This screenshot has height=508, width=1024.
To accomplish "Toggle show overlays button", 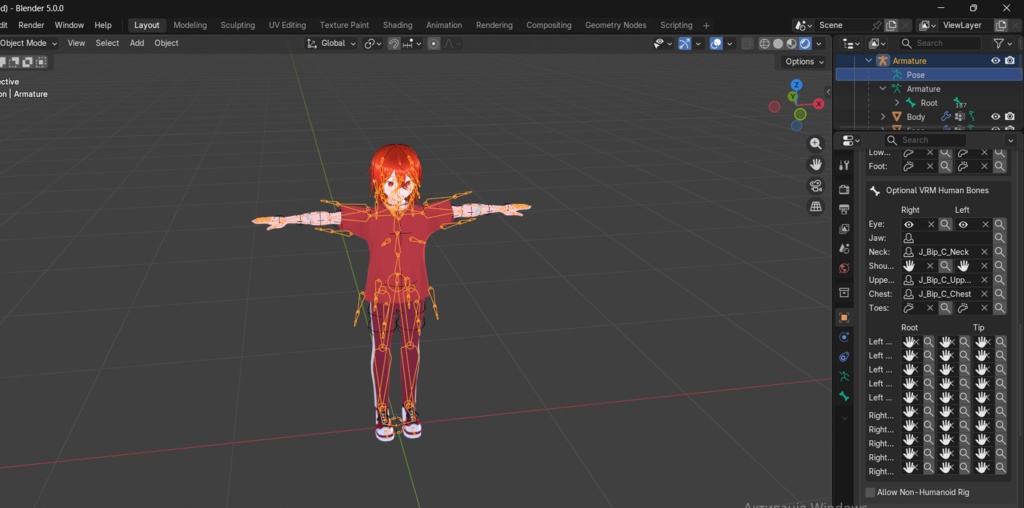I will click(716, 43).
